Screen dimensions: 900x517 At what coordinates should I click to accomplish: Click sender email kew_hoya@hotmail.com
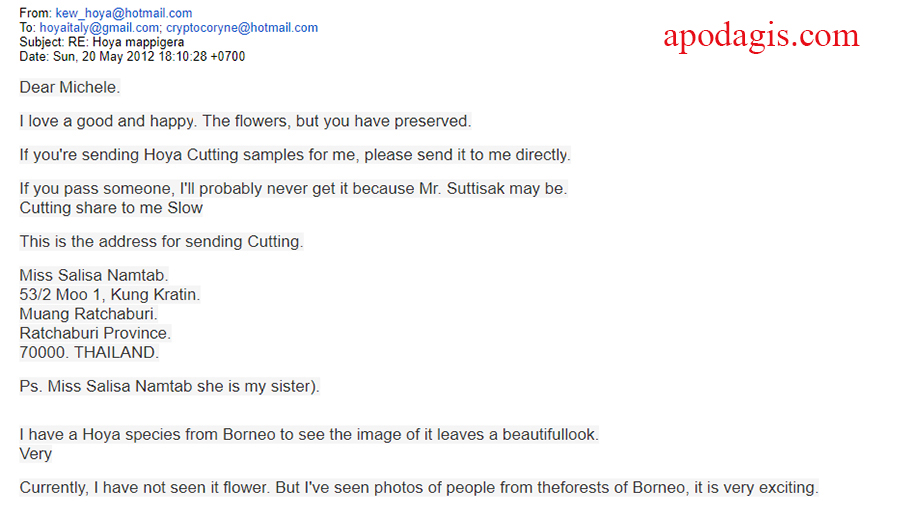point(123,13)
